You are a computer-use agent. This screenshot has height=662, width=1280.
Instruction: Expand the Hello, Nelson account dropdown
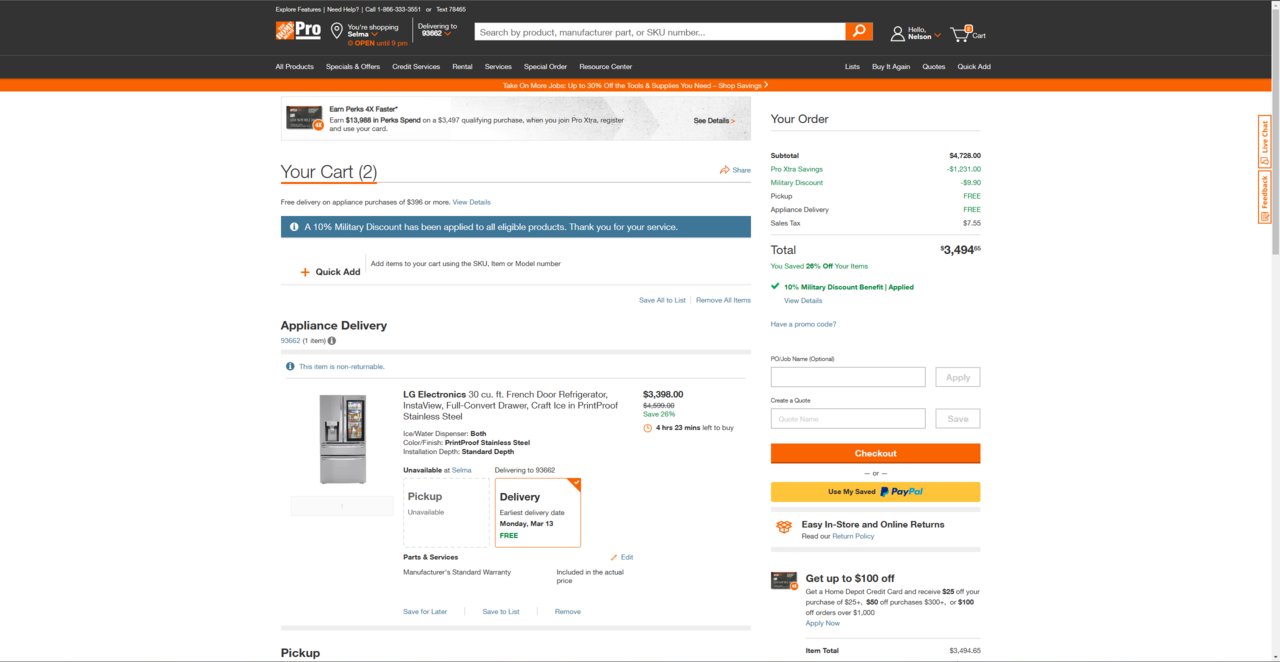[x=937, y=37]
